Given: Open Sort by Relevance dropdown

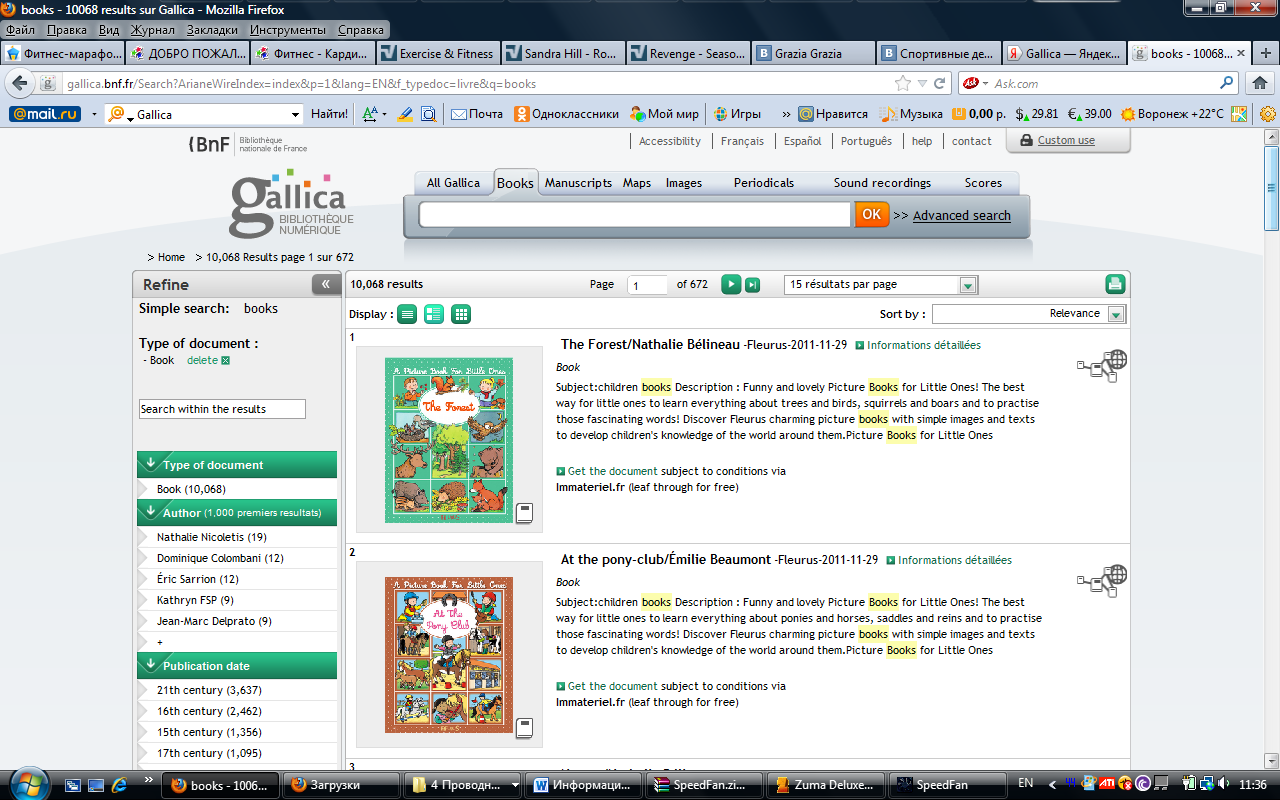Looking at the screenshot, I should pyautogui.click(x=1116, y=314).
